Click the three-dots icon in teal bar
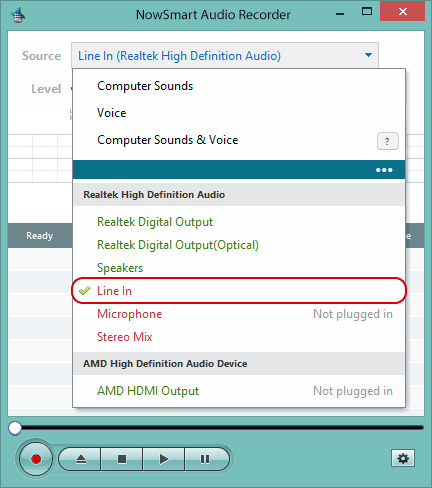The image size is (432, 488). point(384,170)
